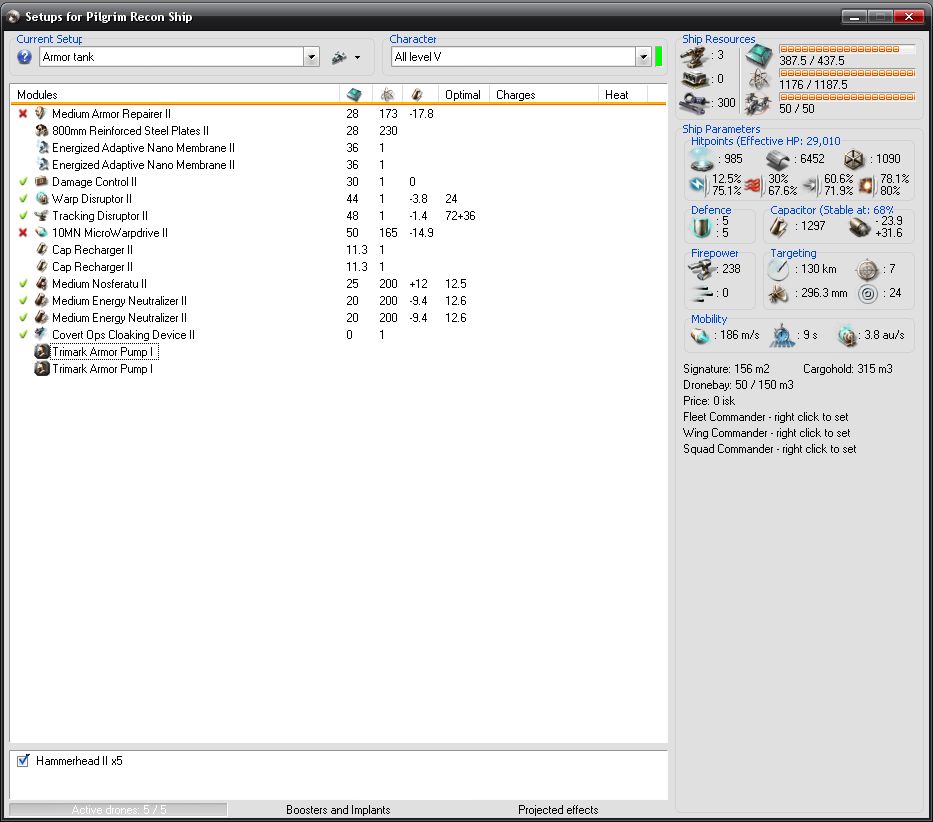
Task: Toggle the Damage Control II active checkmark
Action: pos(23,182)
